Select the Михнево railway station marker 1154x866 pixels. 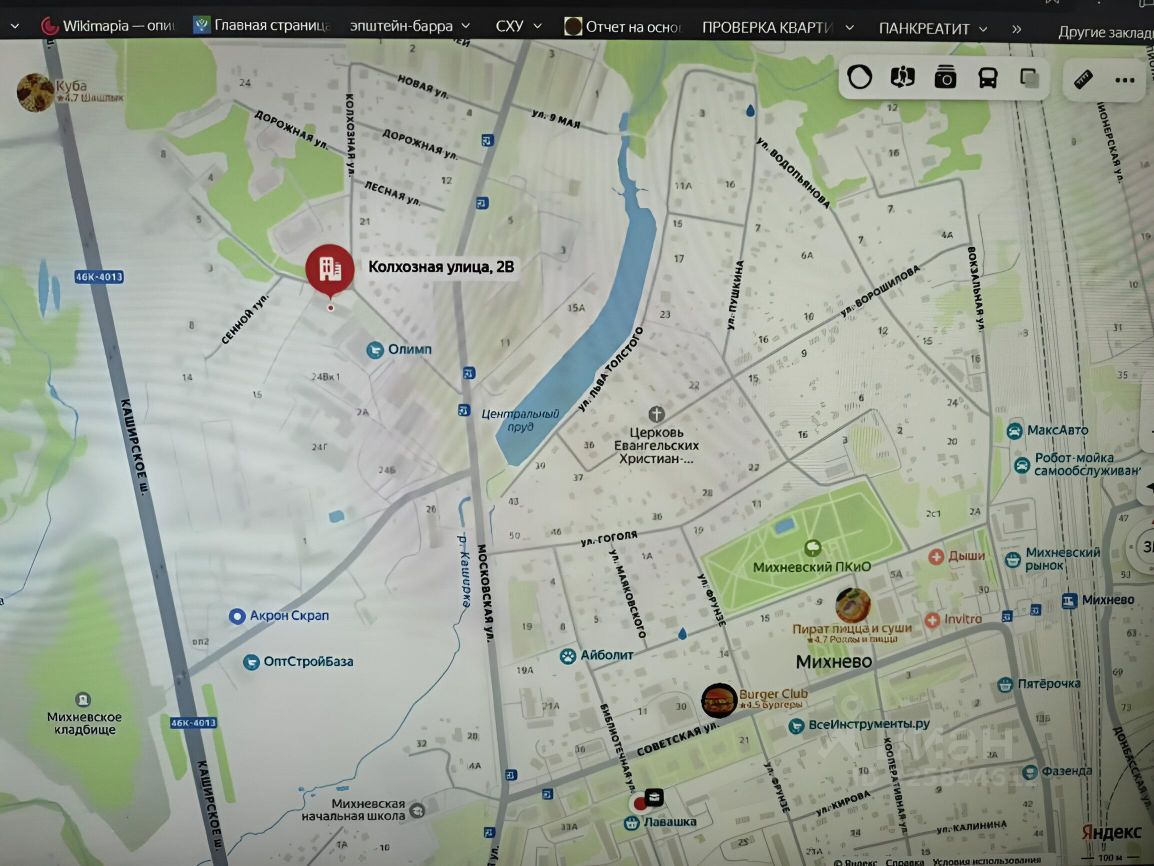1069,601
